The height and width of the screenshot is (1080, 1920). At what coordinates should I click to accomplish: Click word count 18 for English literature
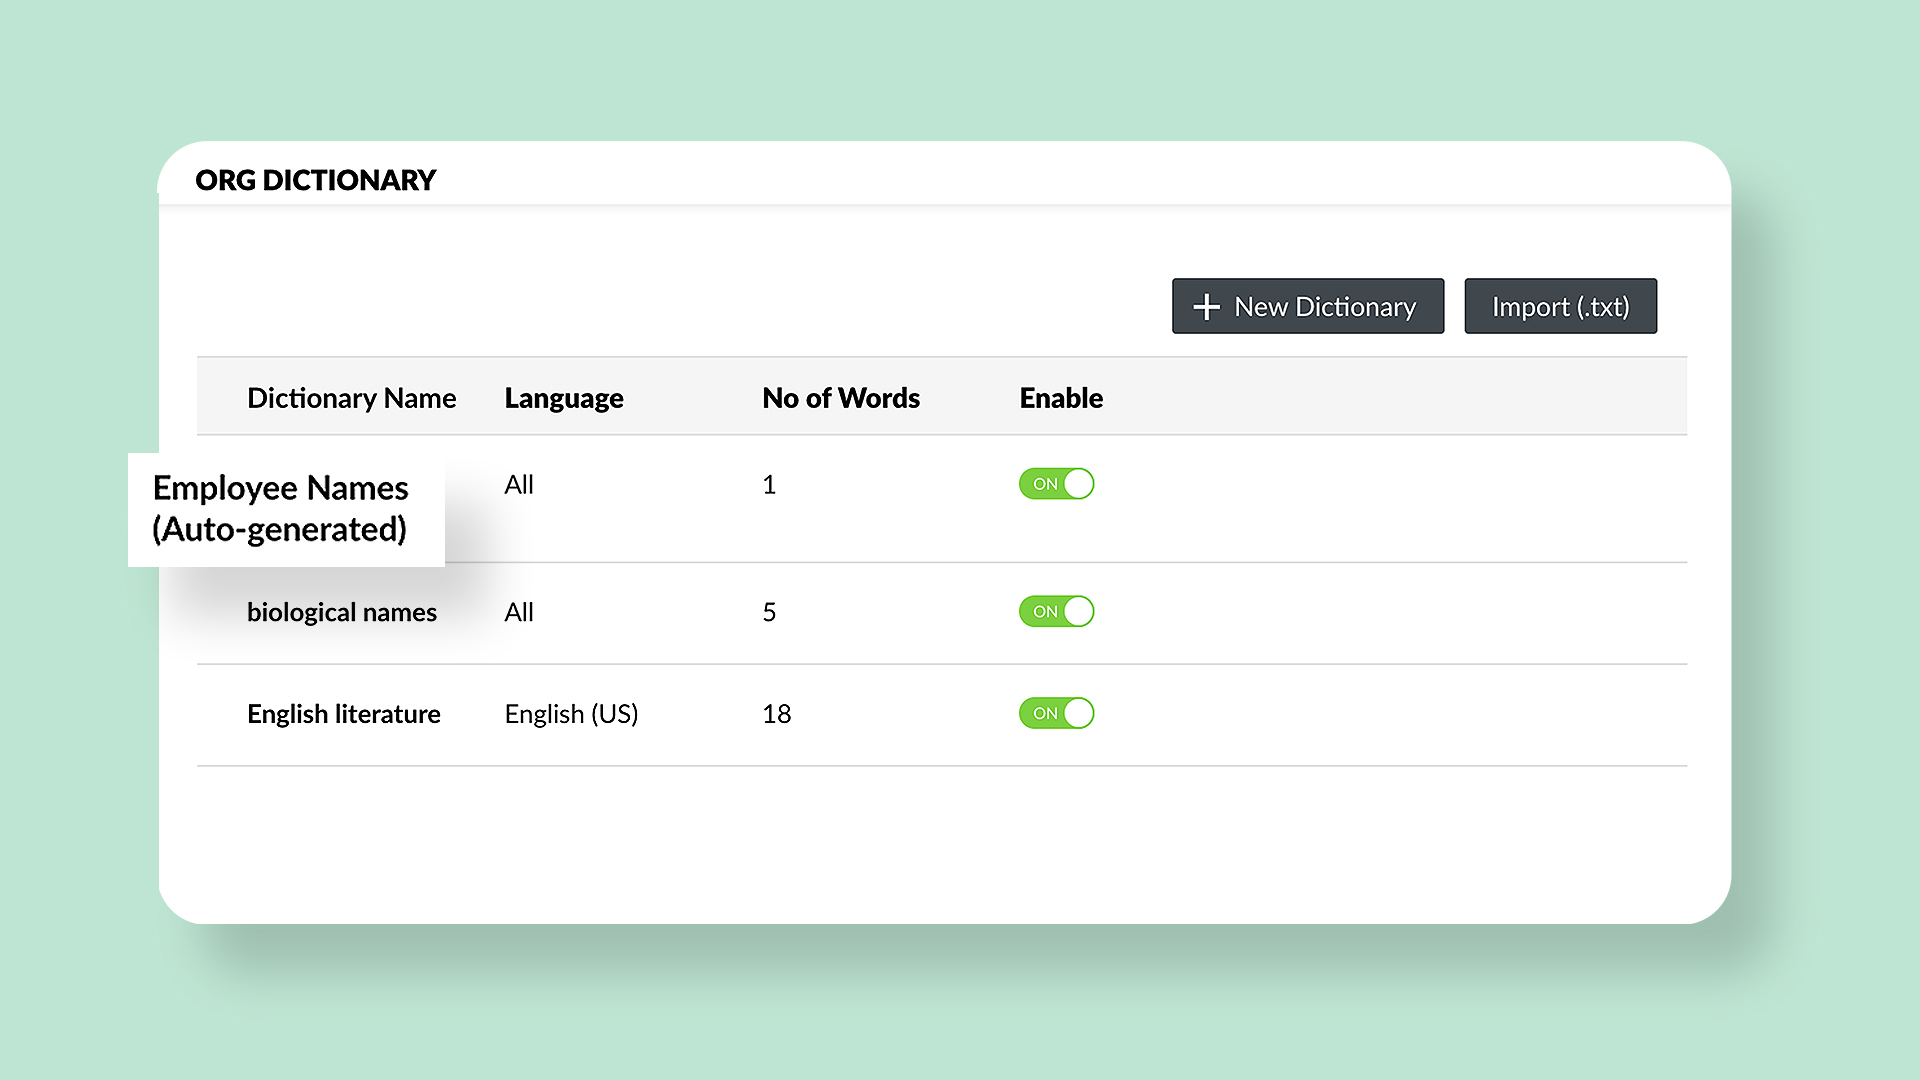click(776, 714)
